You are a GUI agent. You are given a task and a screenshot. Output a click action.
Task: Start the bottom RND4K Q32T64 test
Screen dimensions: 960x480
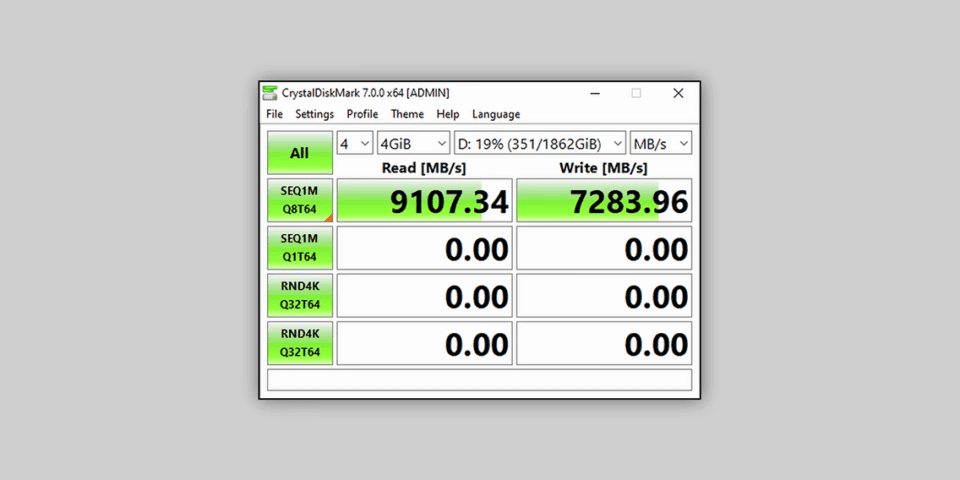click(300, 343)
